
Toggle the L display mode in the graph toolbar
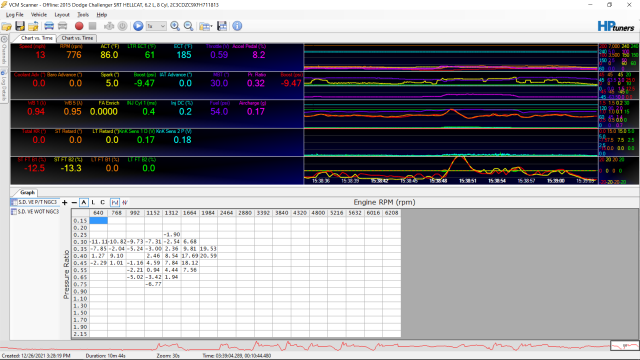point(93,202)
